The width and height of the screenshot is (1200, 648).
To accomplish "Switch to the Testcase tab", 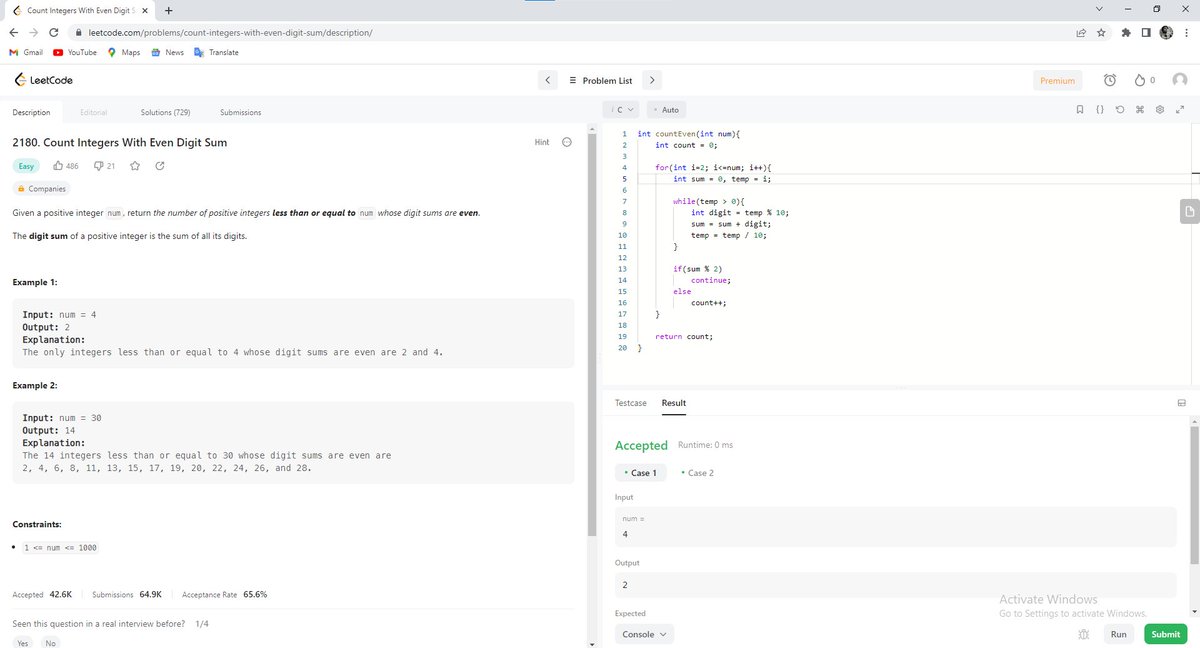I will pos(631,403).
